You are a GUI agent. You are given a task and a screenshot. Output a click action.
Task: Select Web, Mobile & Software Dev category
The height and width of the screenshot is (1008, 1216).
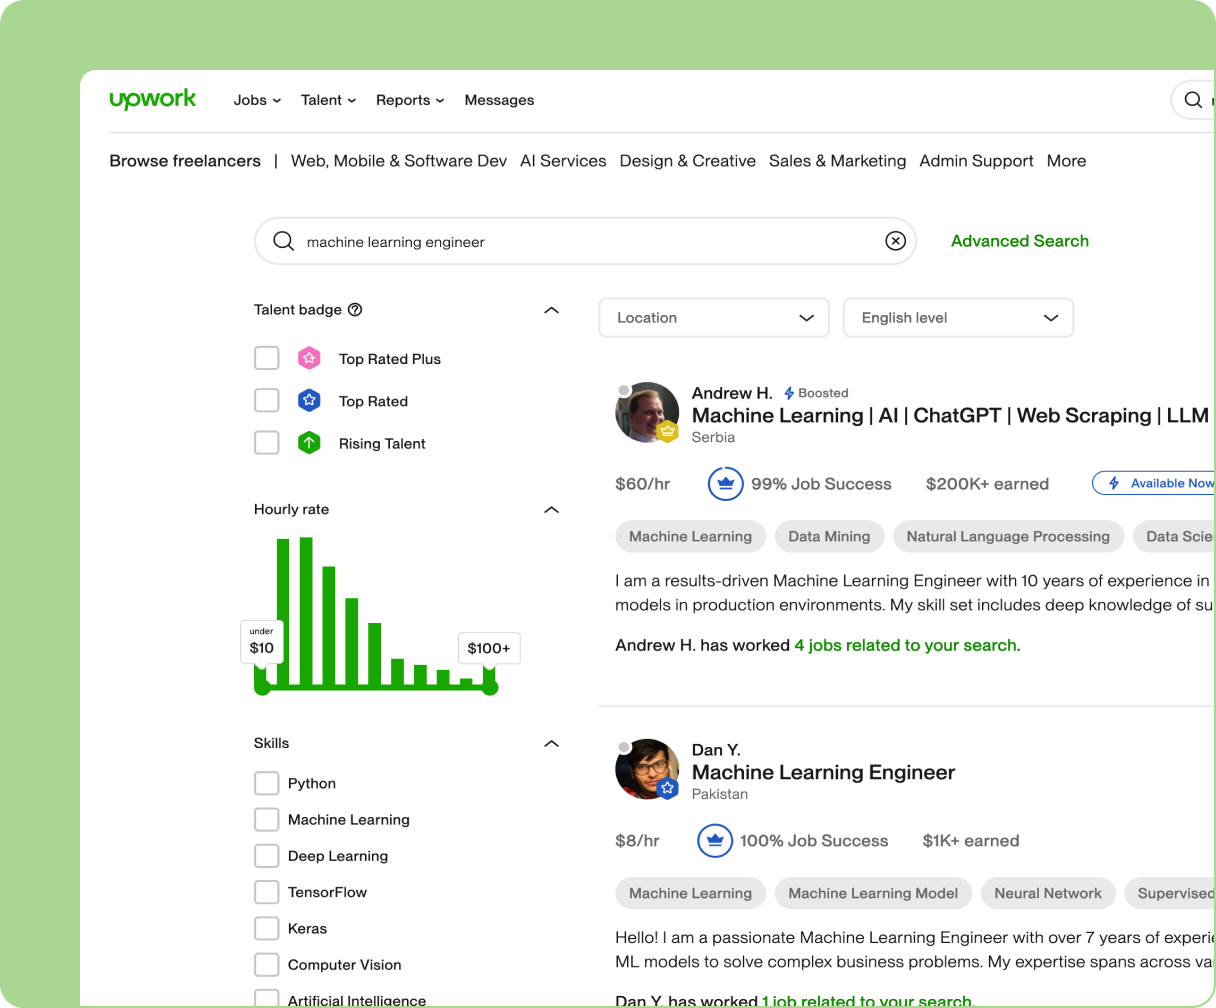point(399,161)
